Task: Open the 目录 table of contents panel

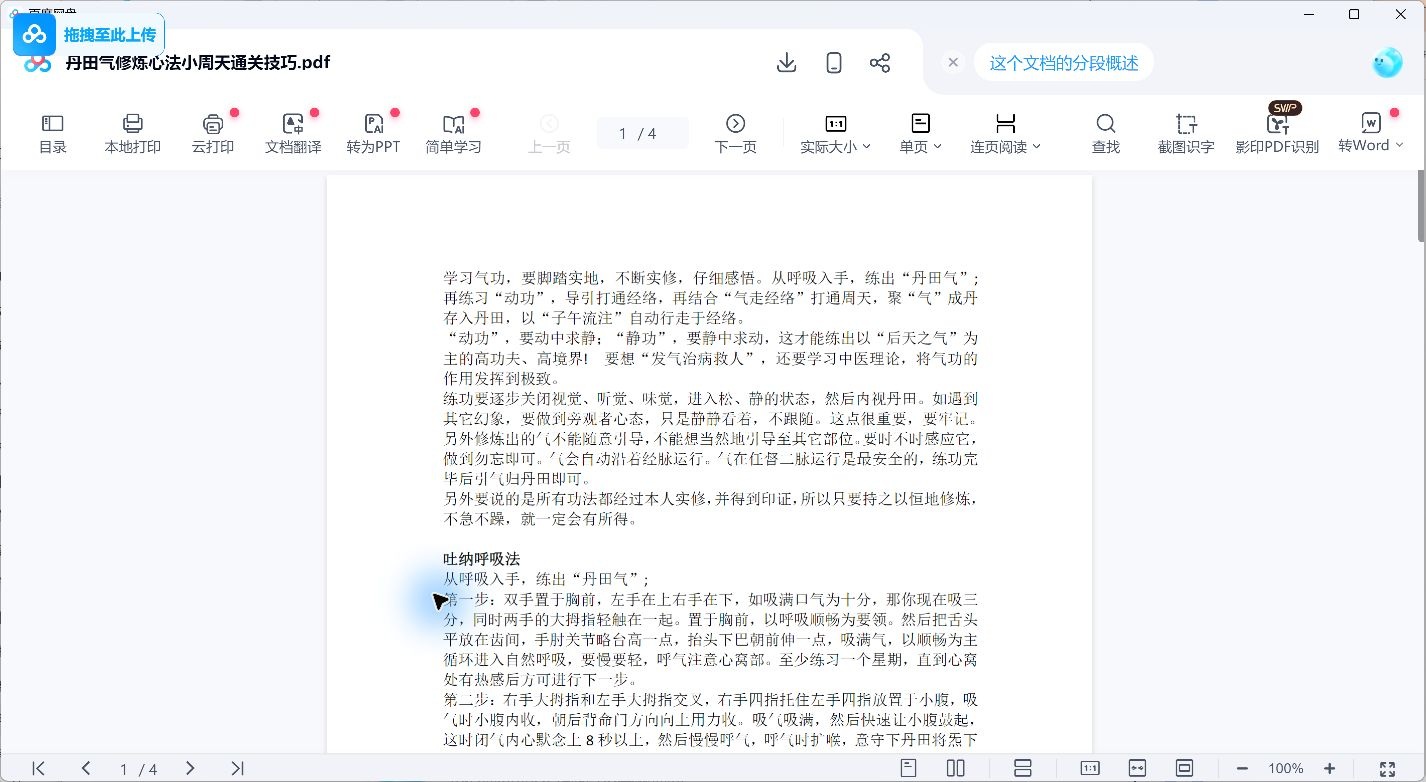Action: 52,134
